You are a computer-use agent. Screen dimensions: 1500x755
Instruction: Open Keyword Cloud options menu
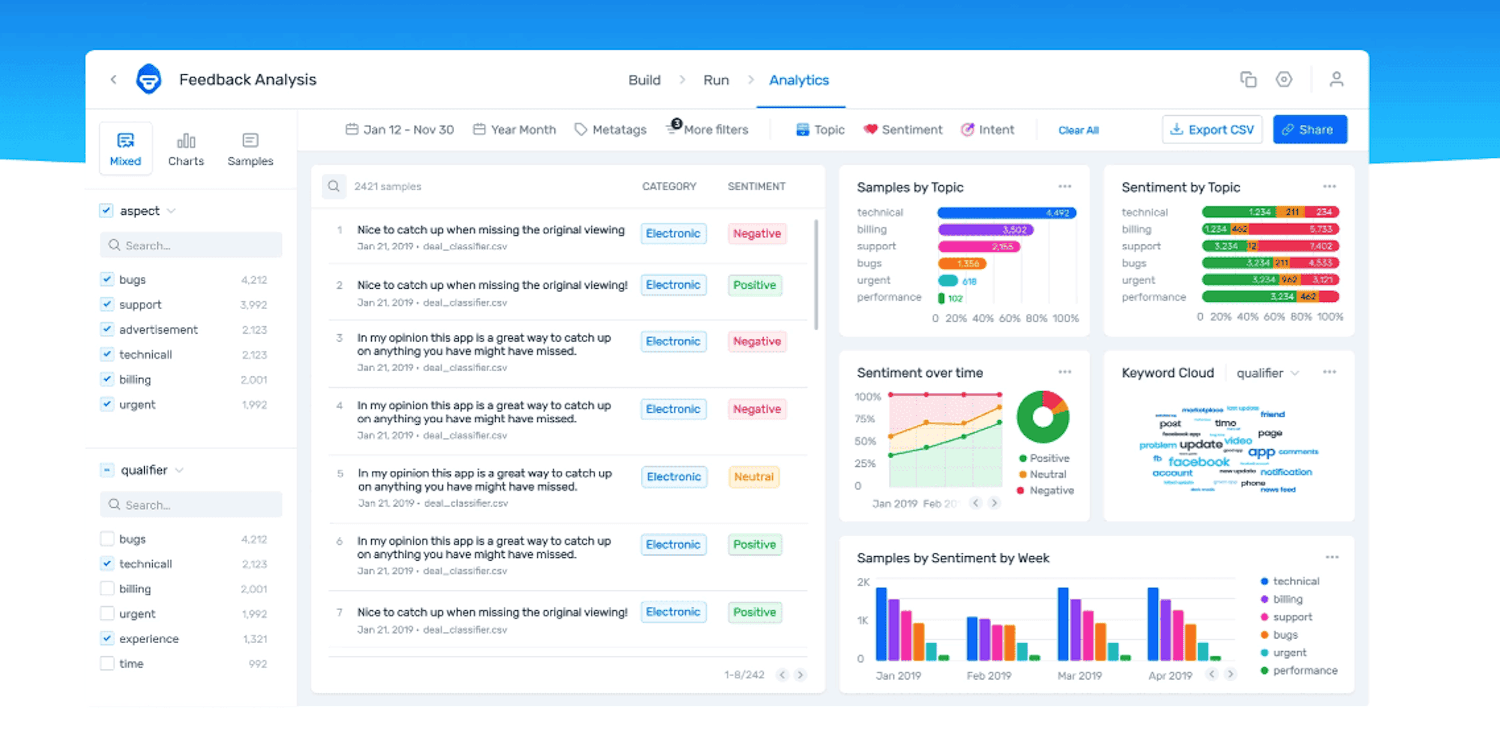coord(1329,372)
